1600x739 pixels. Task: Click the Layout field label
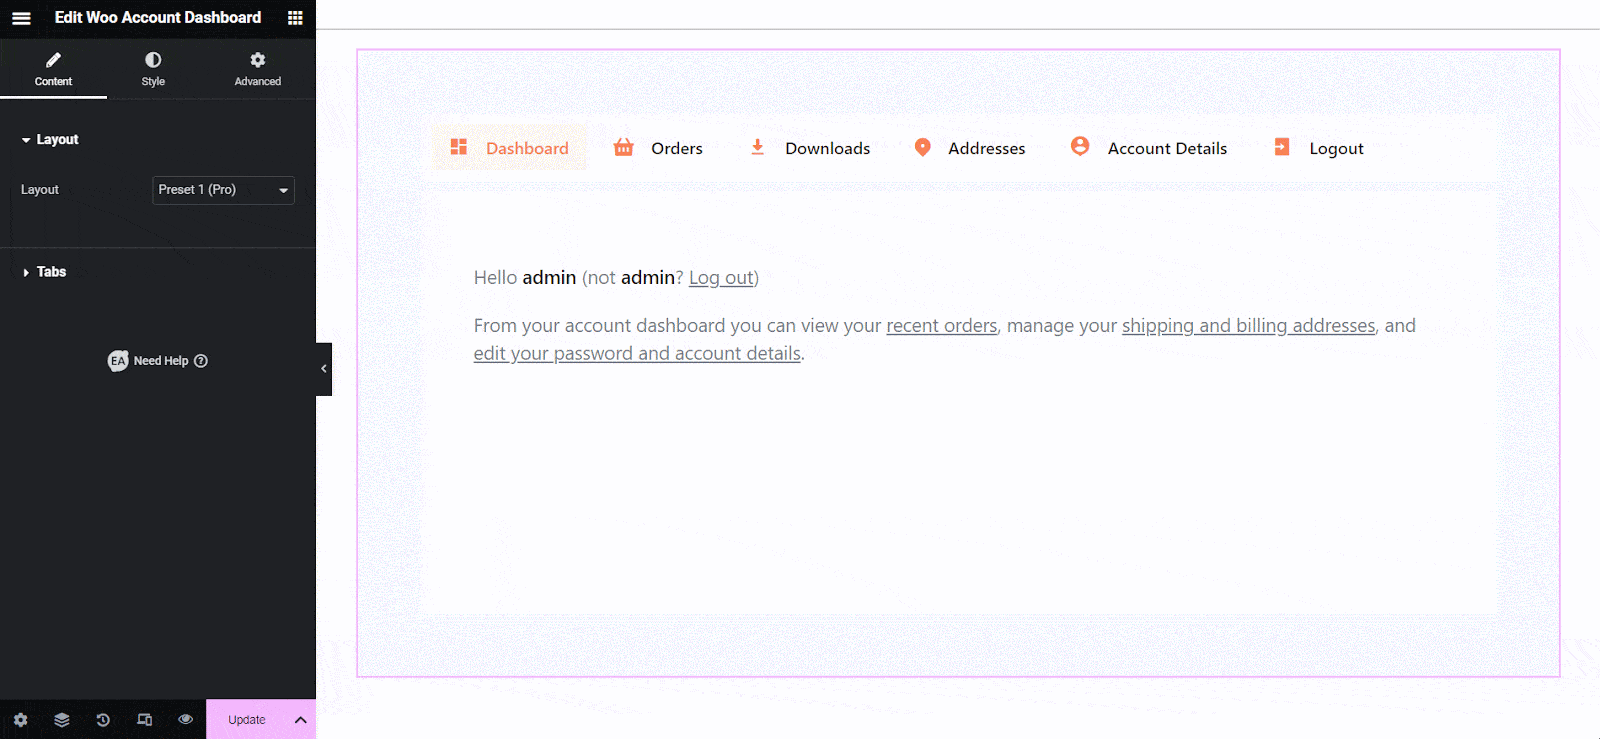(x=40, y=190)
